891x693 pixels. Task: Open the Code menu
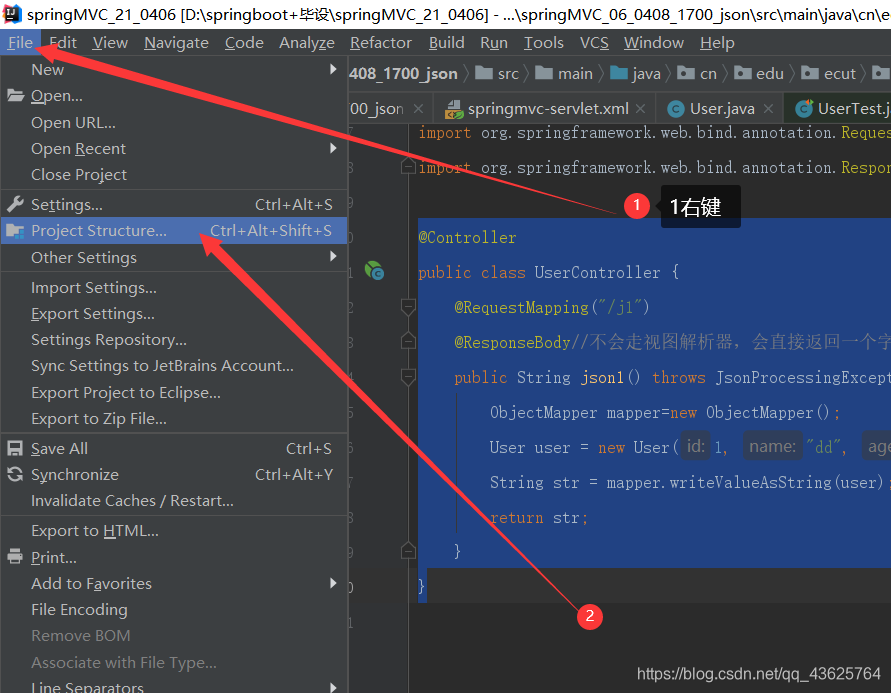244,43
